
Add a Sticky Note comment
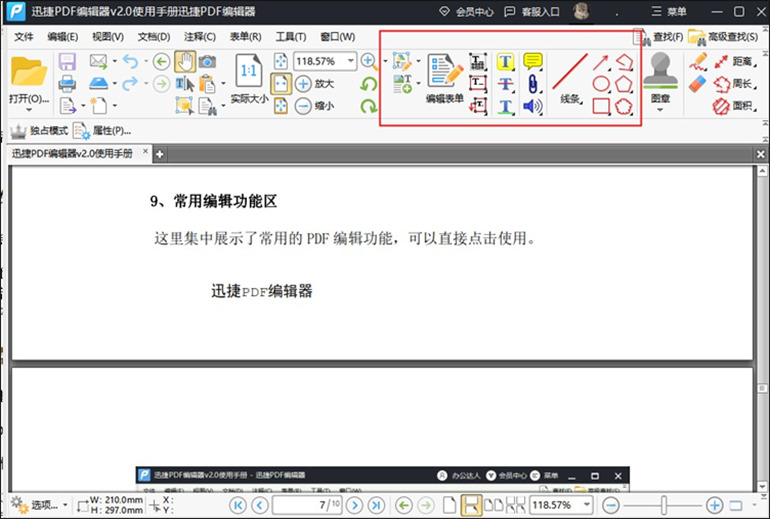click(x=532, y=61)
